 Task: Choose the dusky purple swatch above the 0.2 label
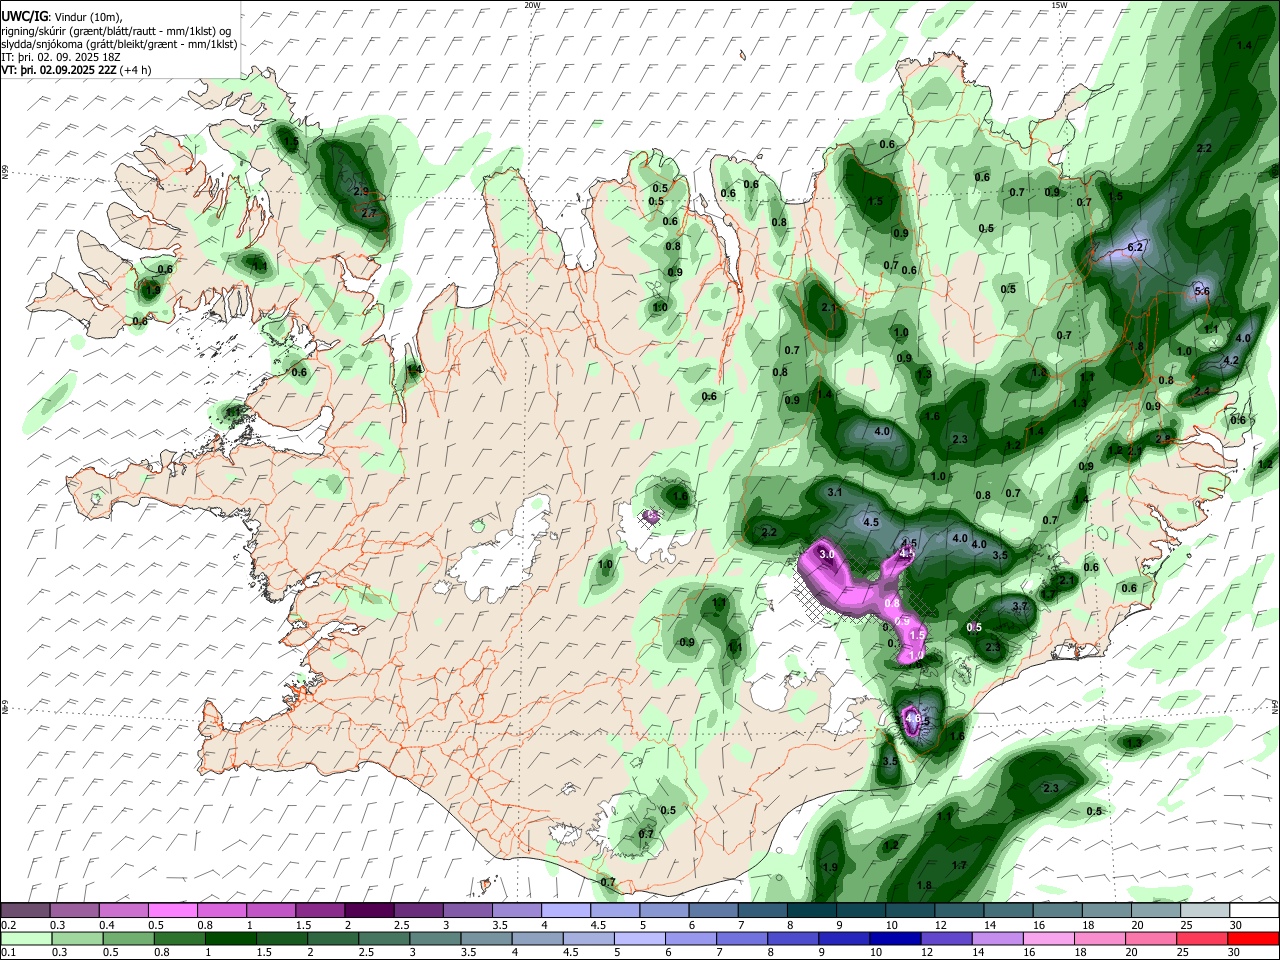(25, 911)
